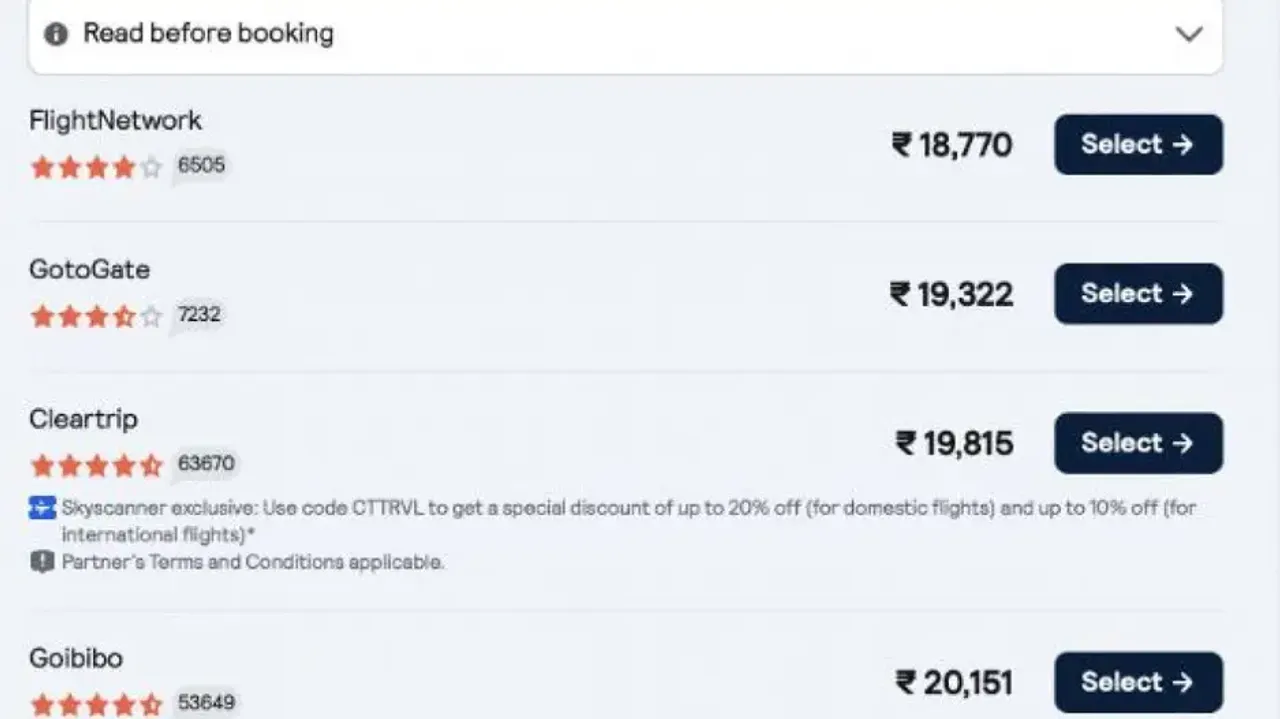Image resolution: width=1280 pixels, height=719 pixels.
Task: Expand the Read before booking section
Action: (x=208, y=33)
